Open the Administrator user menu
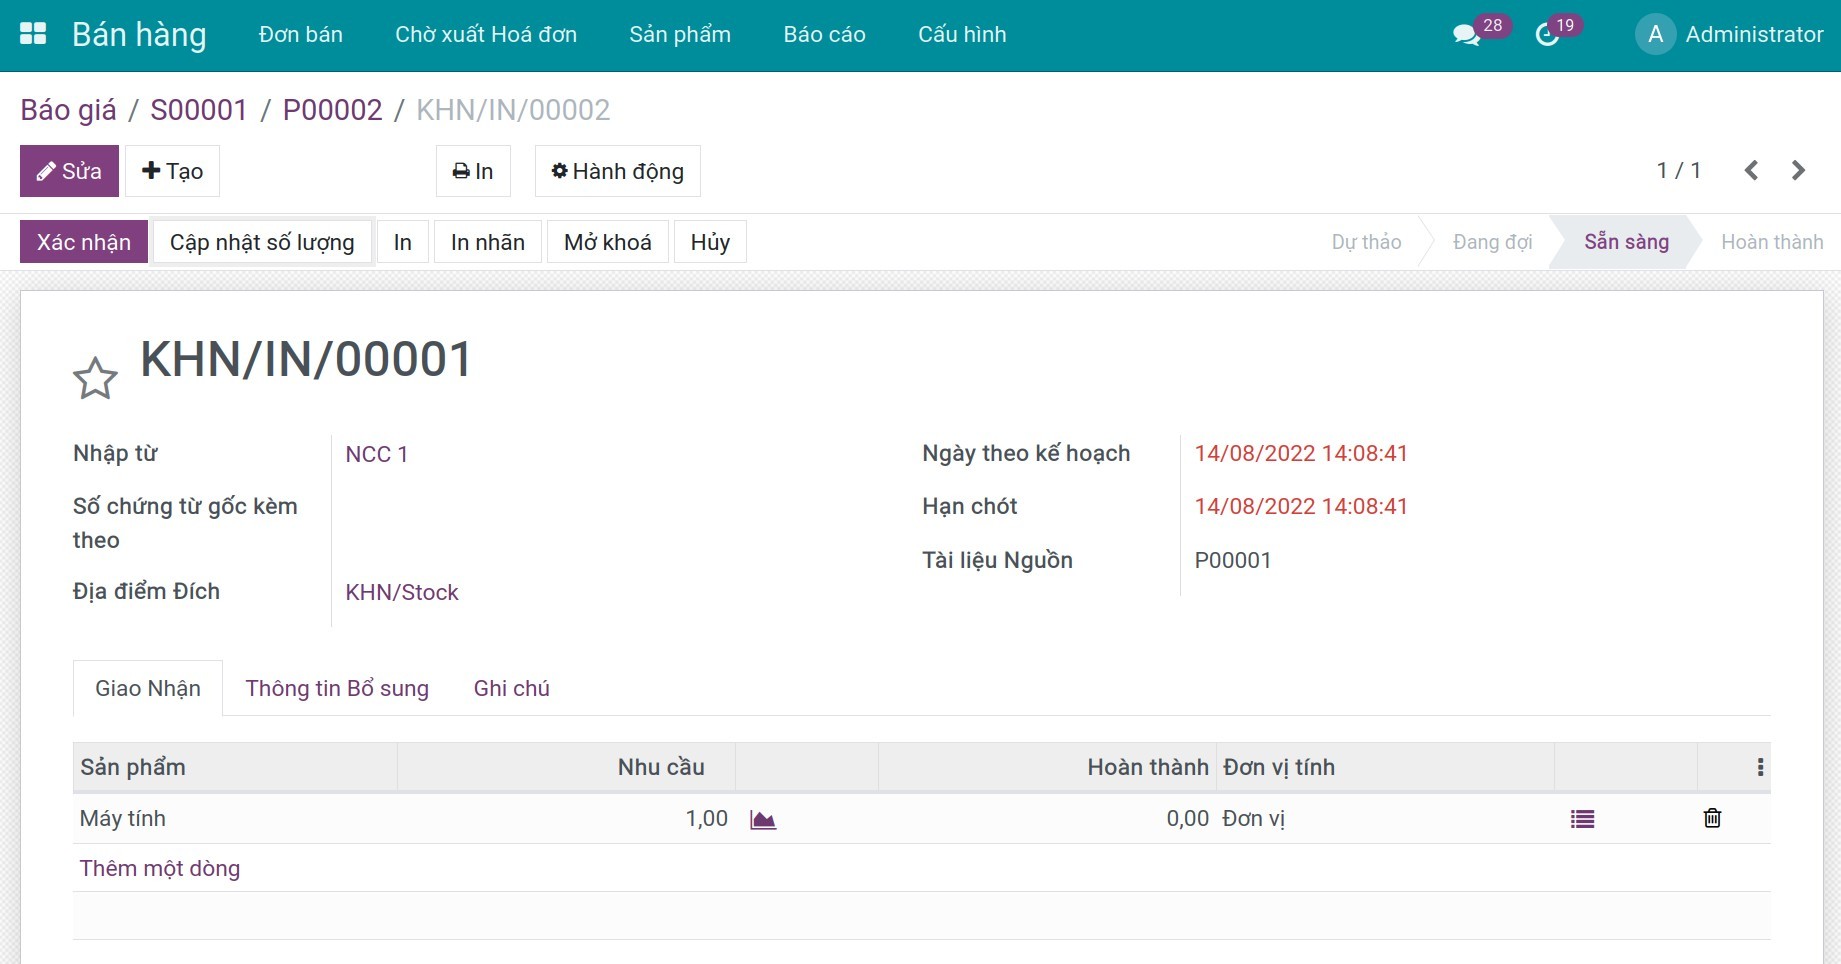1841x964 pixels. [x=1729, y=35]
